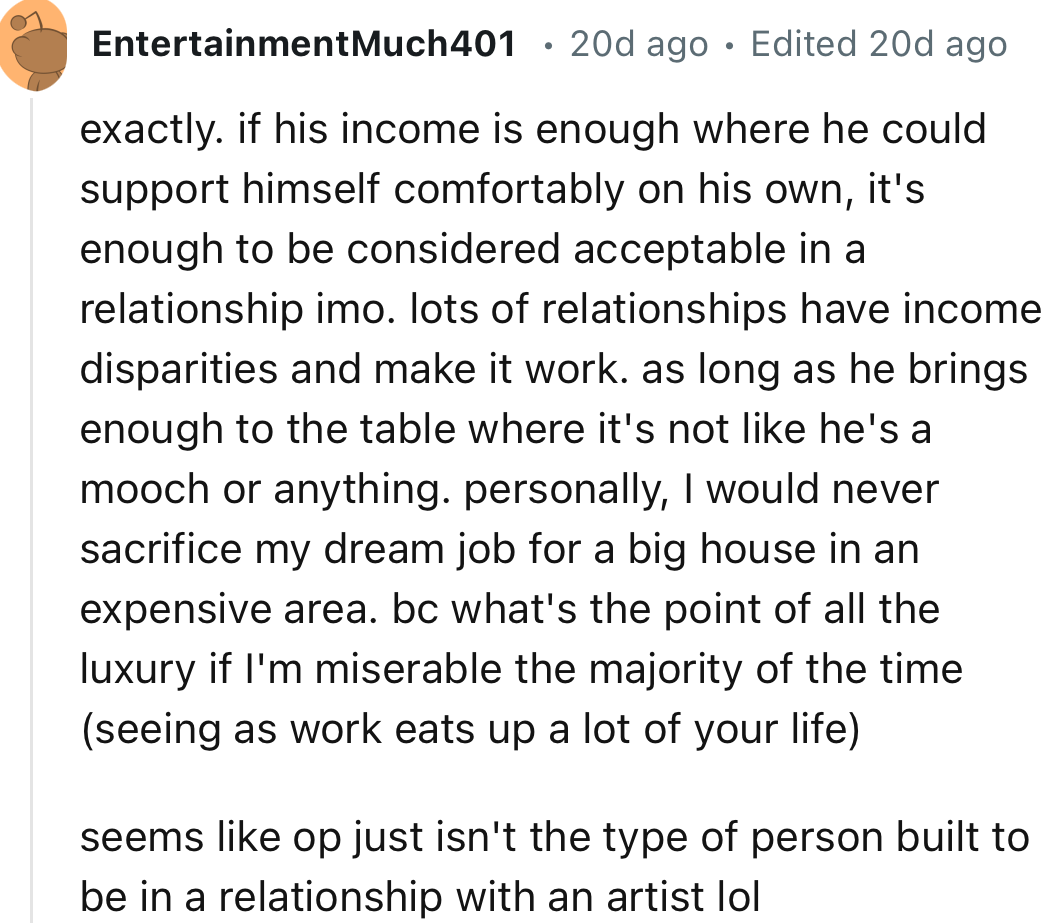Image resolution: width=1057 pixels, height=923 pixels.
Task: Click the '20d ago' timestamp
Action: pyautogui.click(x=638, y=43)
